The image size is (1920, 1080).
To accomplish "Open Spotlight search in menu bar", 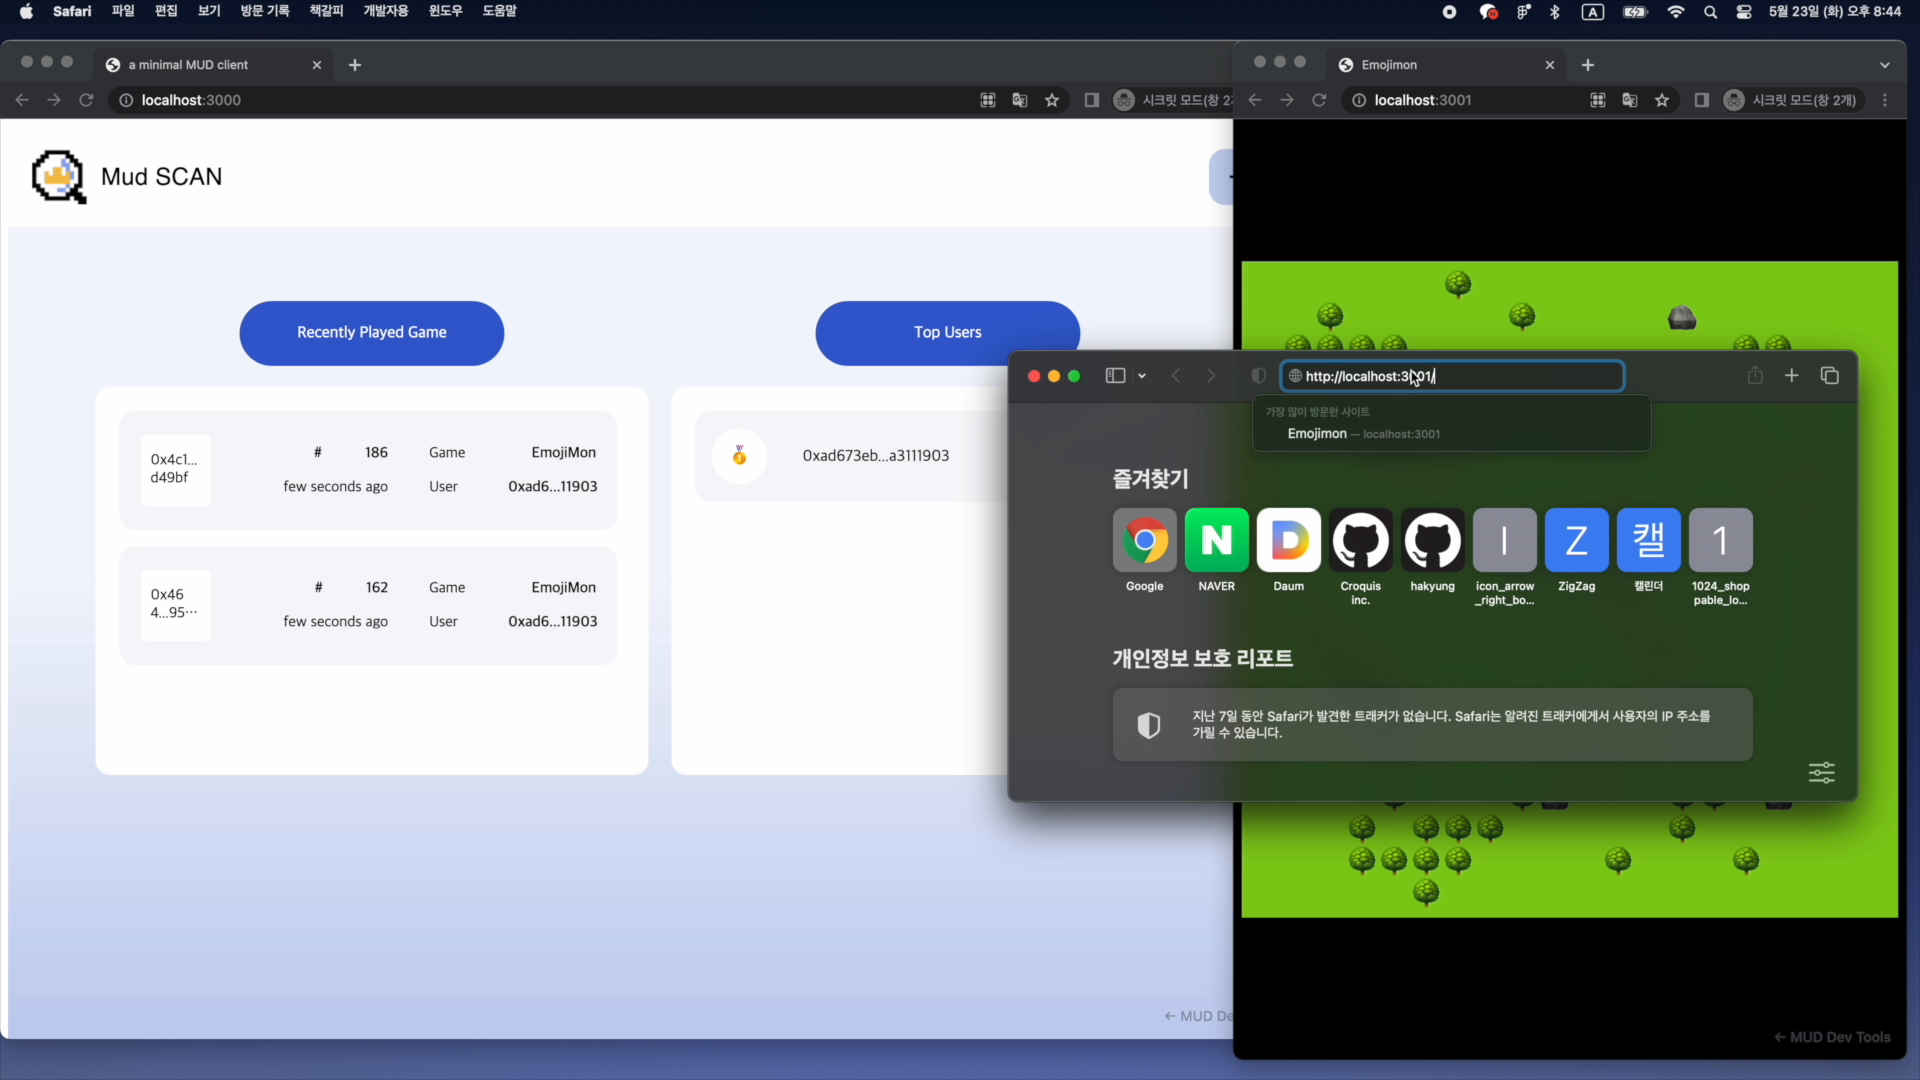I will click(x=1711, y=12).
